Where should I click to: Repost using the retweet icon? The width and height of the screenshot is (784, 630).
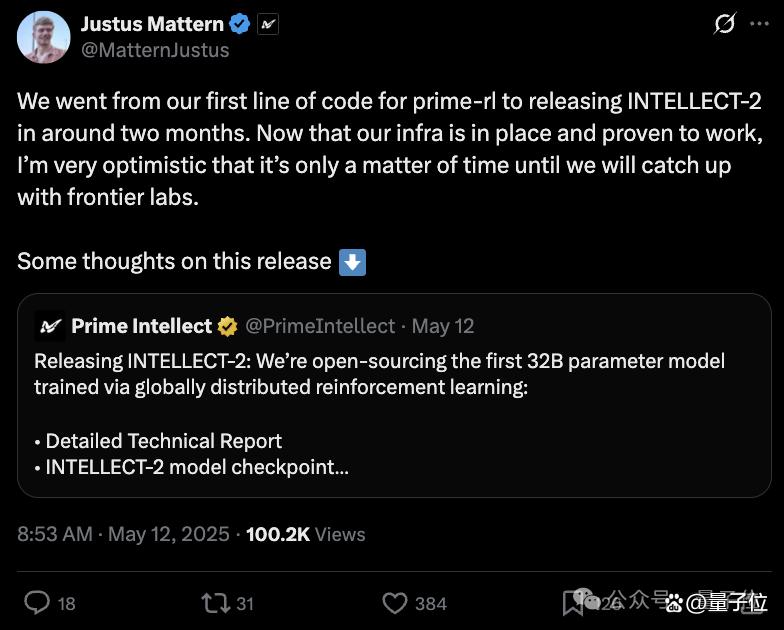(216, 603)
